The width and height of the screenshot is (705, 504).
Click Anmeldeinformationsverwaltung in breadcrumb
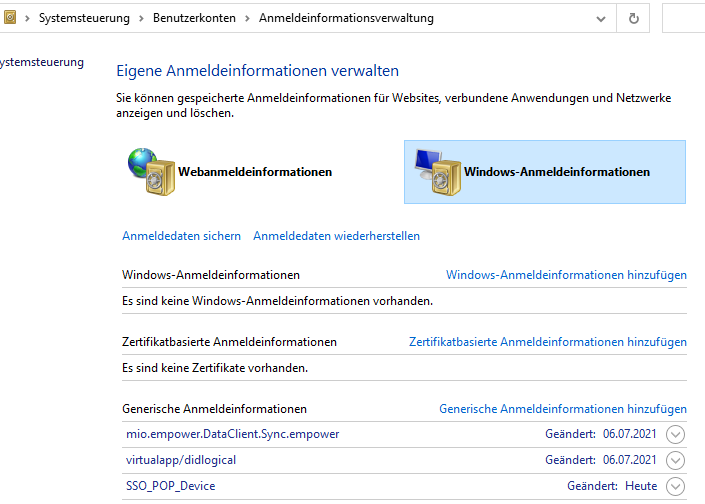(346, 18)
